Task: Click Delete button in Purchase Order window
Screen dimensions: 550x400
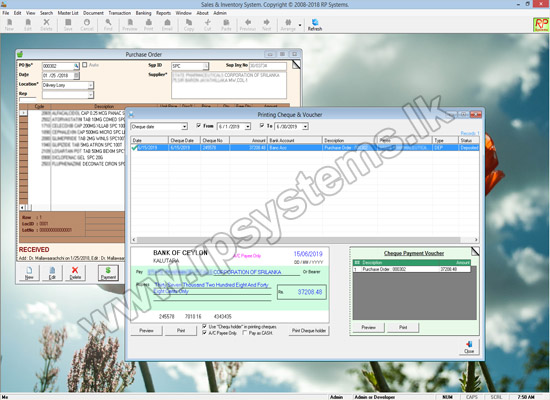Action: point(75,273)
